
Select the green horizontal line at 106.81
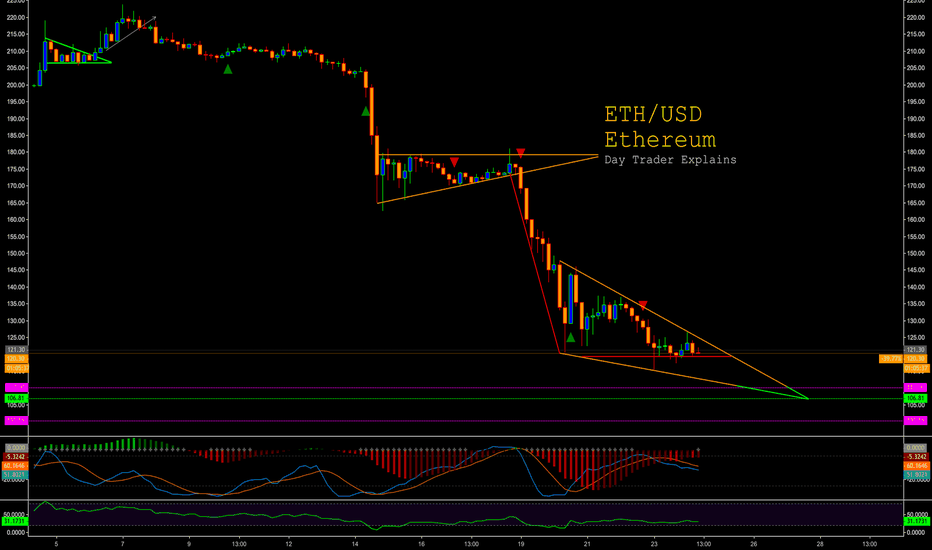(x=465, y=399)
